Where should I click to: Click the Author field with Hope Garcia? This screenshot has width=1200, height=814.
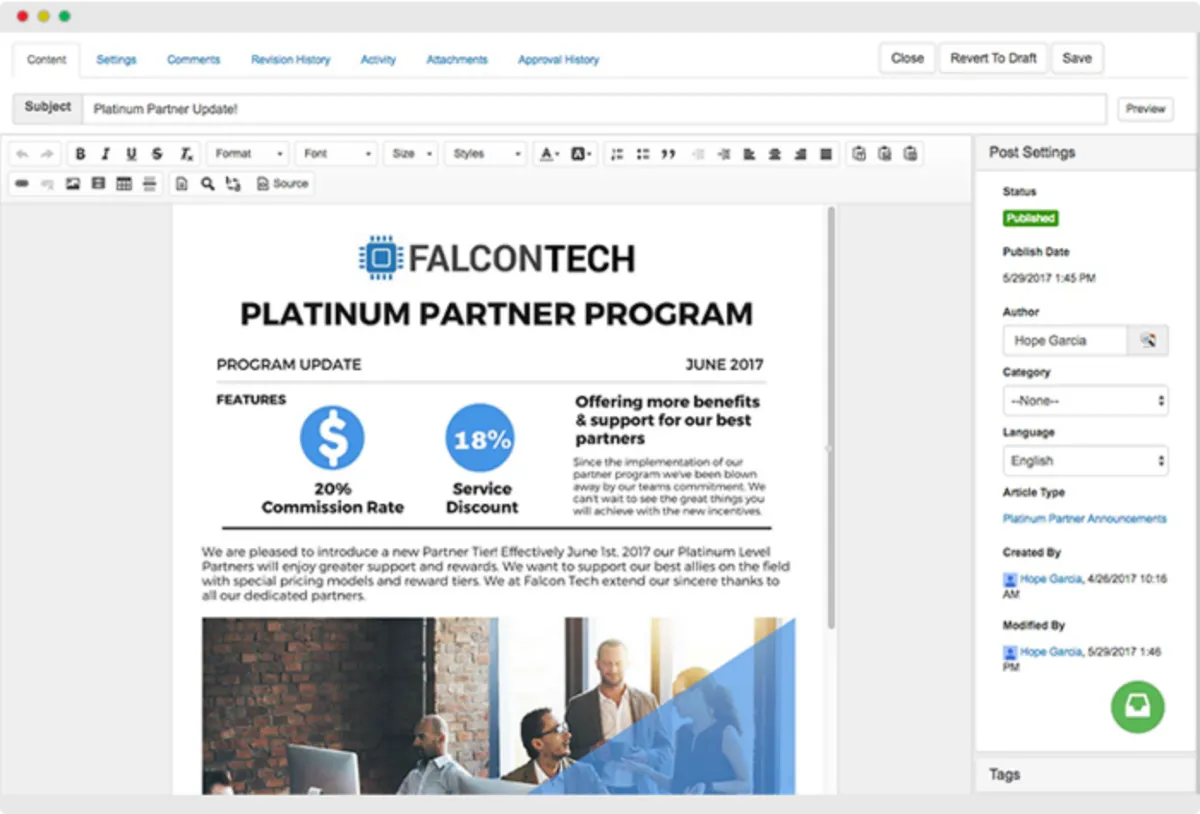click(1065, 340)
